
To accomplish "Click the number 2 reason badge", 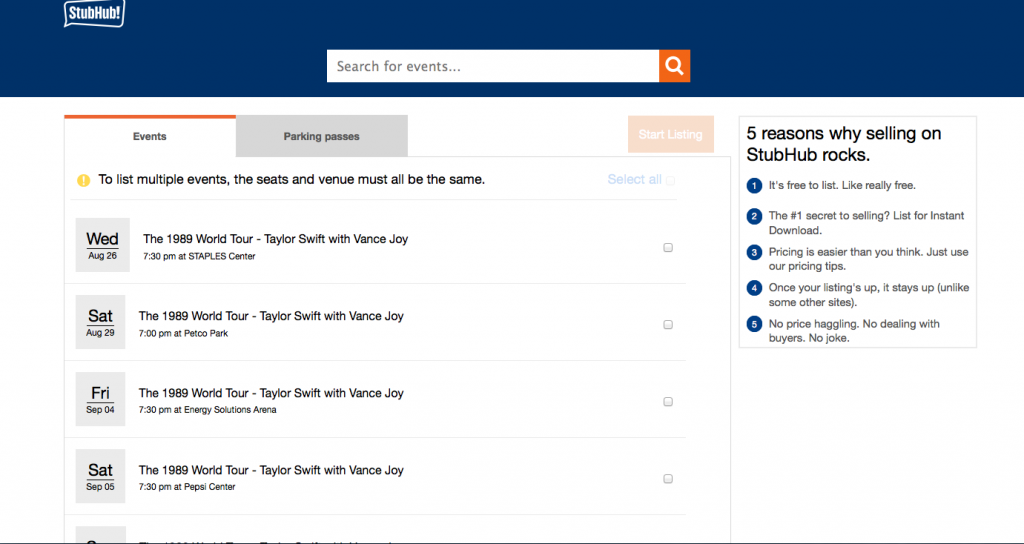I will pos(754,216).
